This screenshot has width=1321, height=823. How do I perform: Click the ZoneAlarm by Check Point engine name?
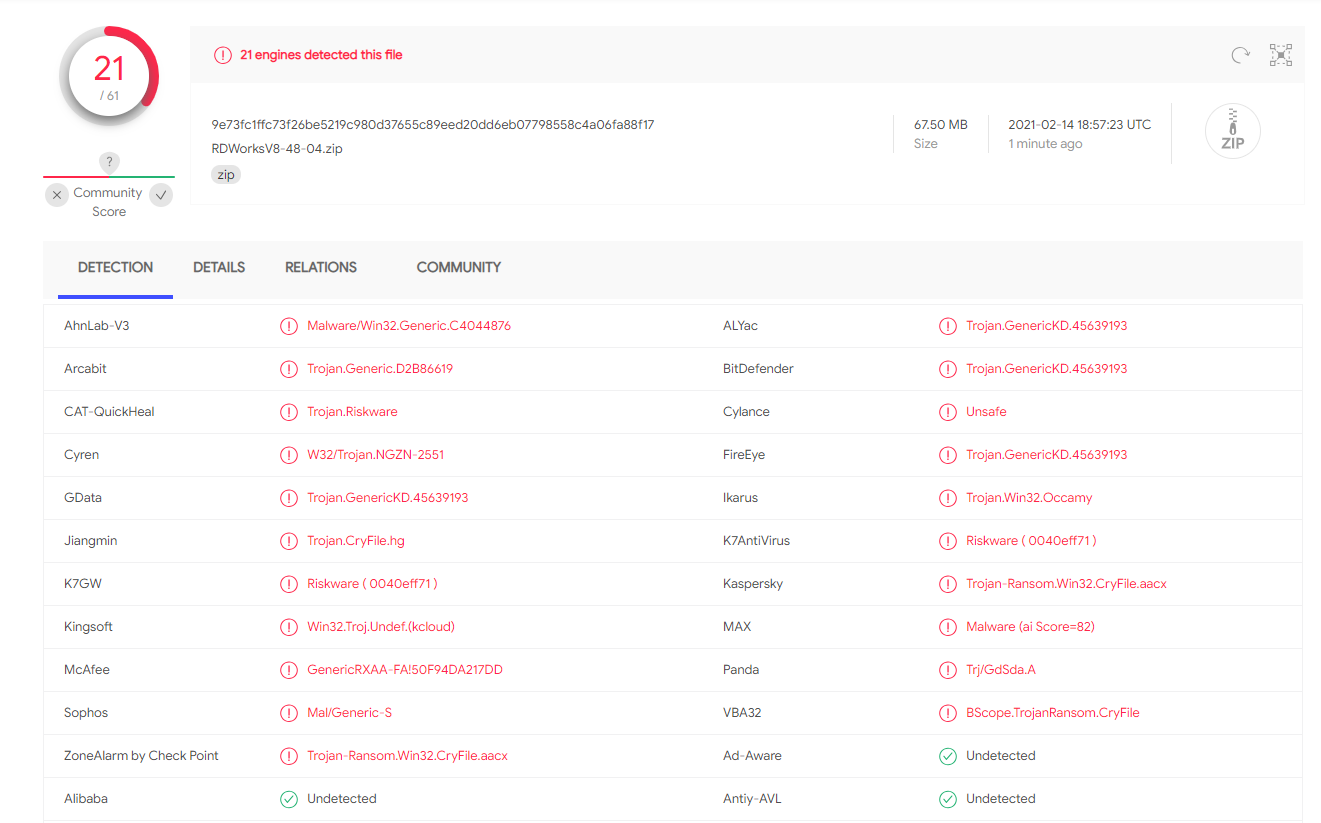click(141, 756)
